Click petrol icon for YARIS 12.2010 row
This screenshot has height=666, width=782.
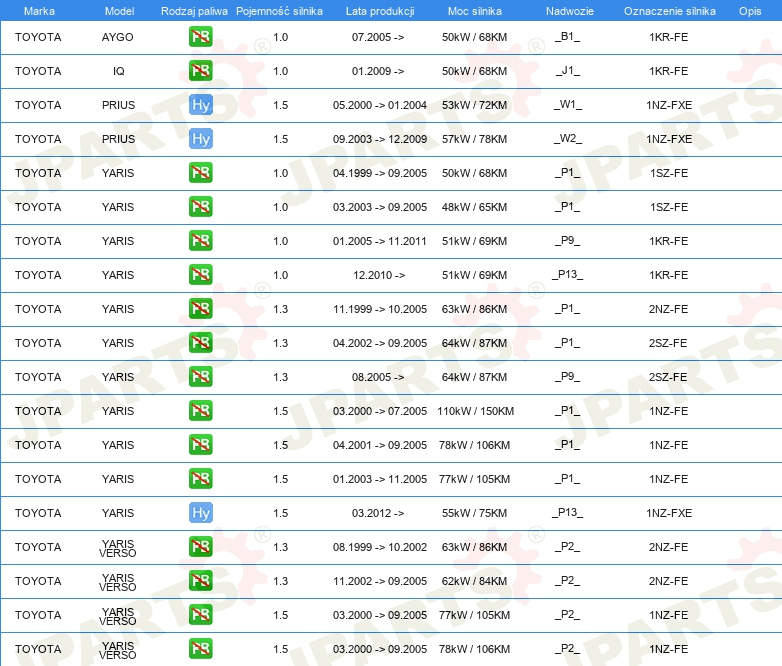click(200, 274)
